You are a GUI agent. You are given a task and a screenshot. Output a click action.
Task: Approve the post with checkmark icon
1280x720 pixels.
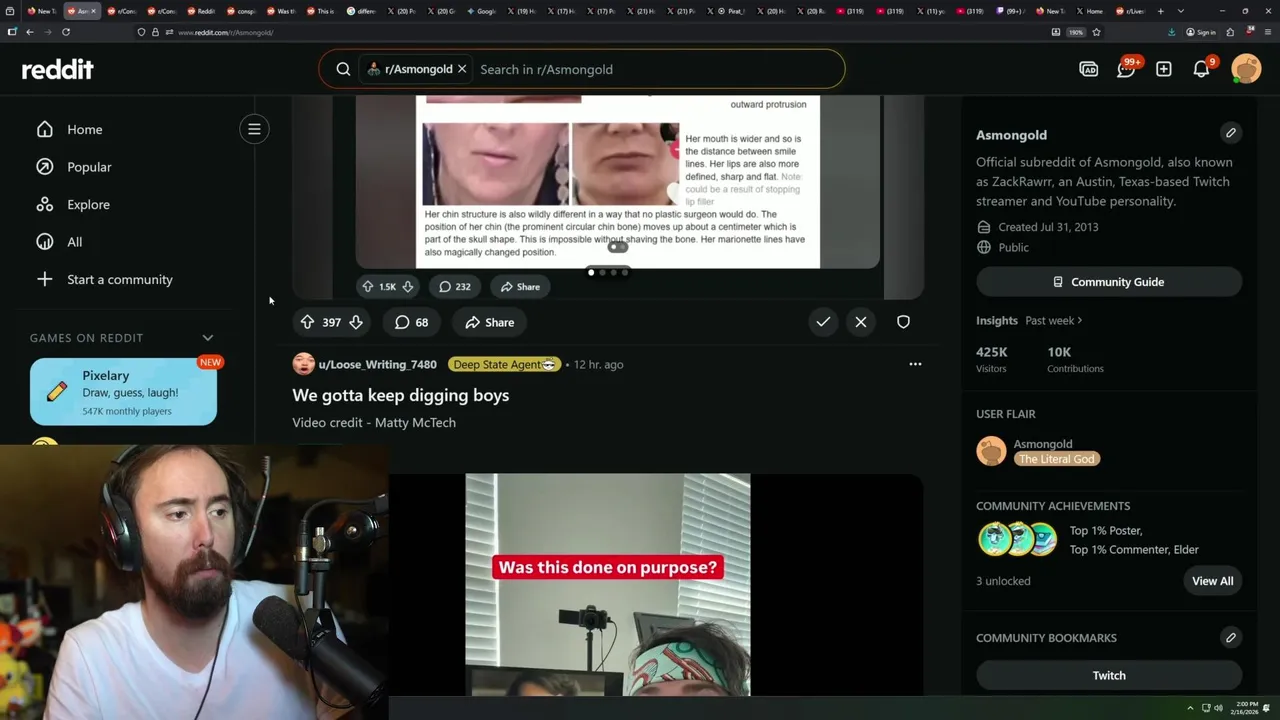(823, 322)
